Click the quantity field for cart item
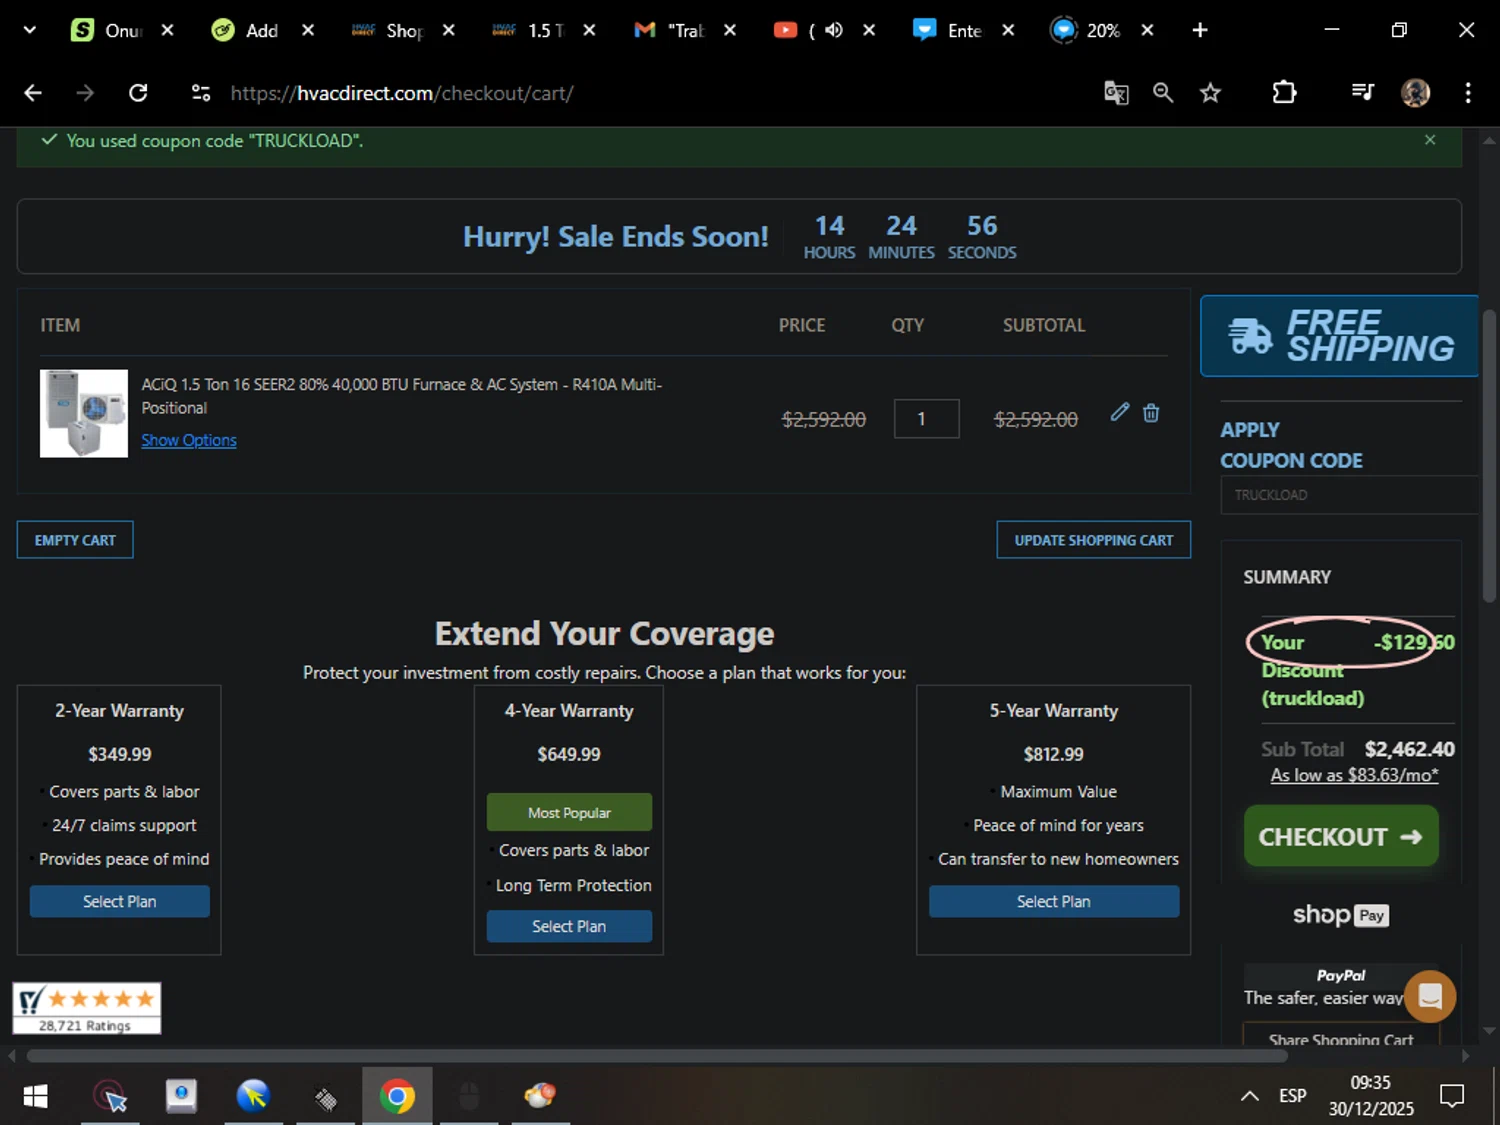This screenshot has height=1125, width=1500. click(x=926, y=419)
